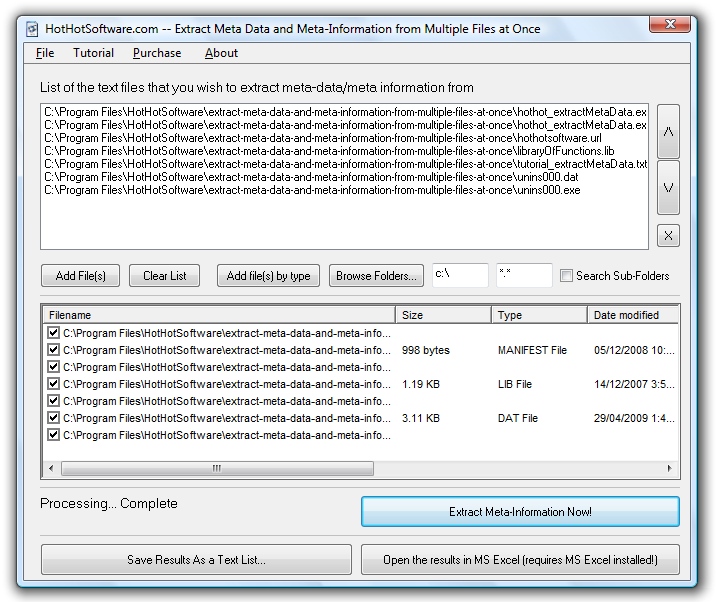Image resolution: width=718 pixels, height=602 pixels.
Task: Uncheck the 1.19 KB LIB File row checkbox
Action: (x=54, y=384)
